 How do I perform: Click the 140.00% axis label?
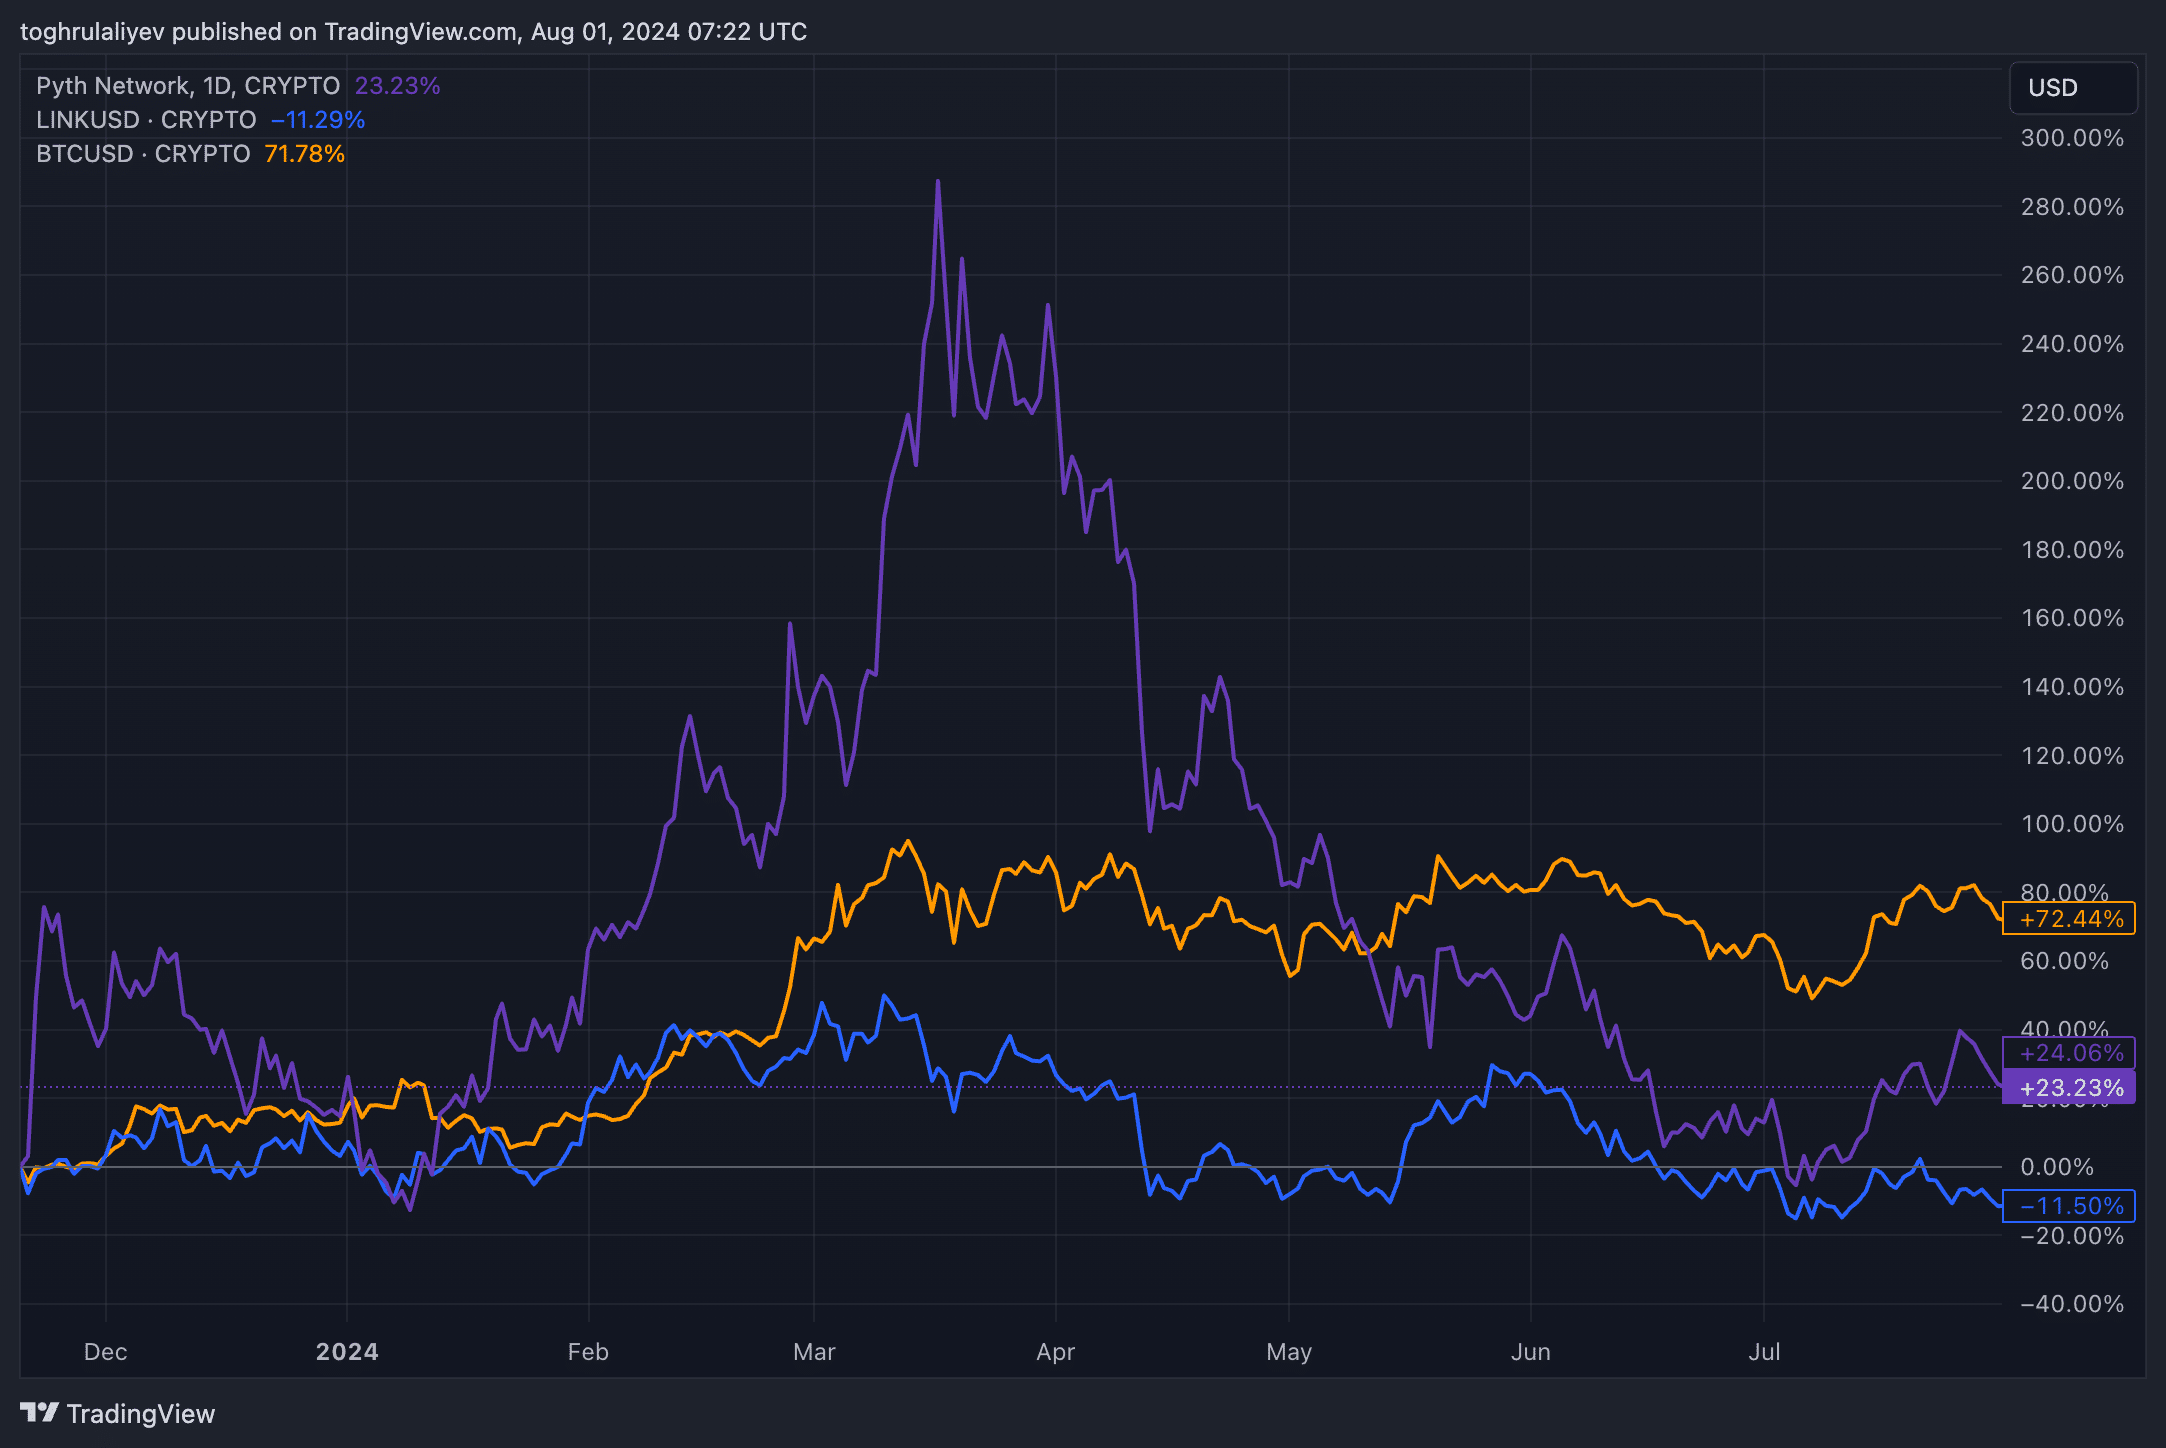[2072, 687]
